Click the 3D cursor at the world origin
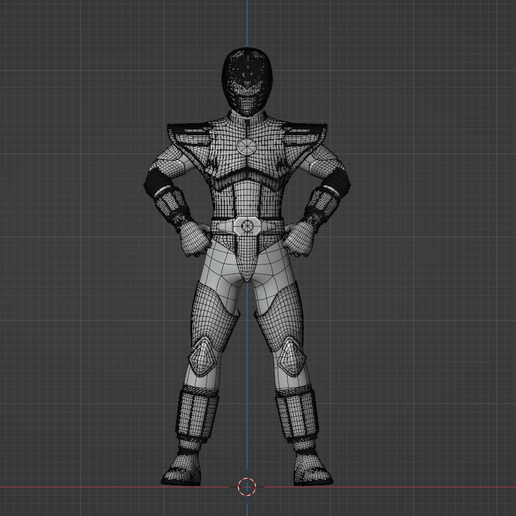This screenshot has width=516, height=516. coord(247,486)
